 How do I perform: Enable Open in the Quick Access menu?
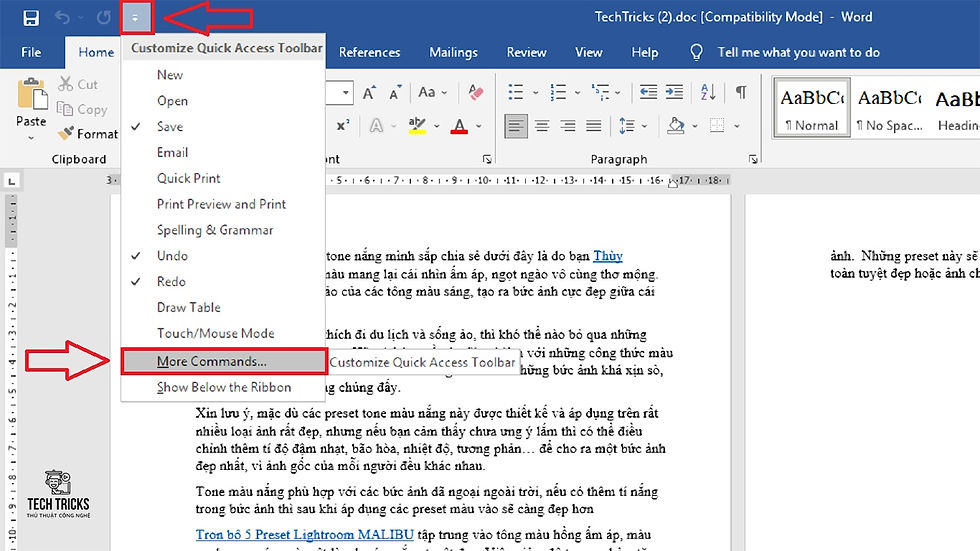coord(223,101)
